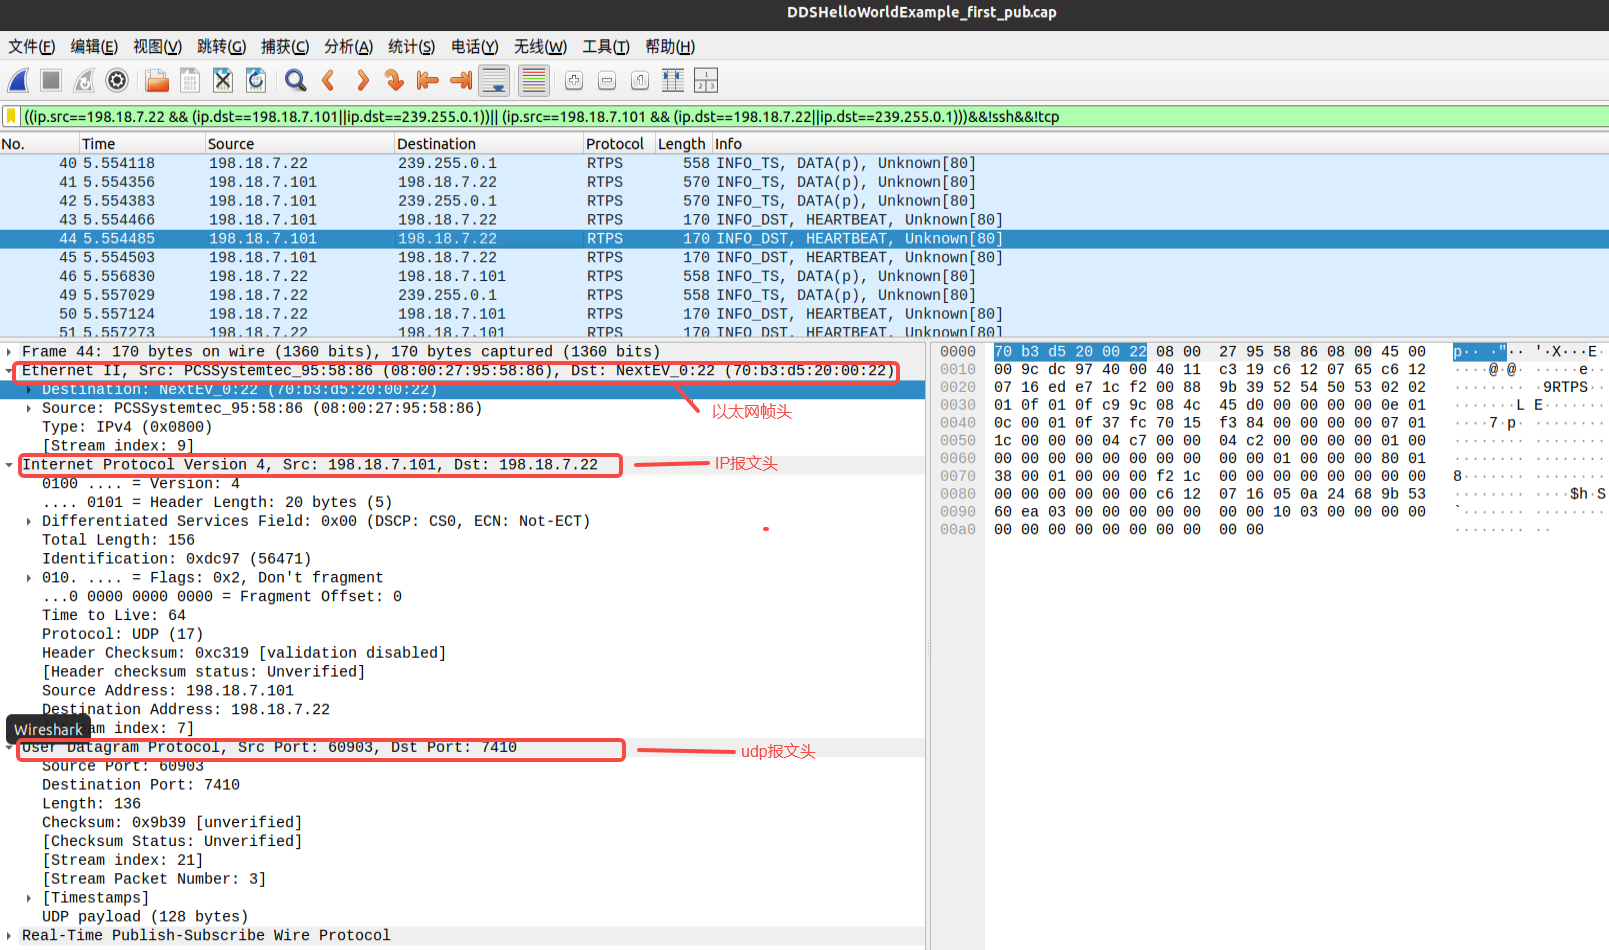
Task: Jump to the last packet
Action: coord(461,81)
